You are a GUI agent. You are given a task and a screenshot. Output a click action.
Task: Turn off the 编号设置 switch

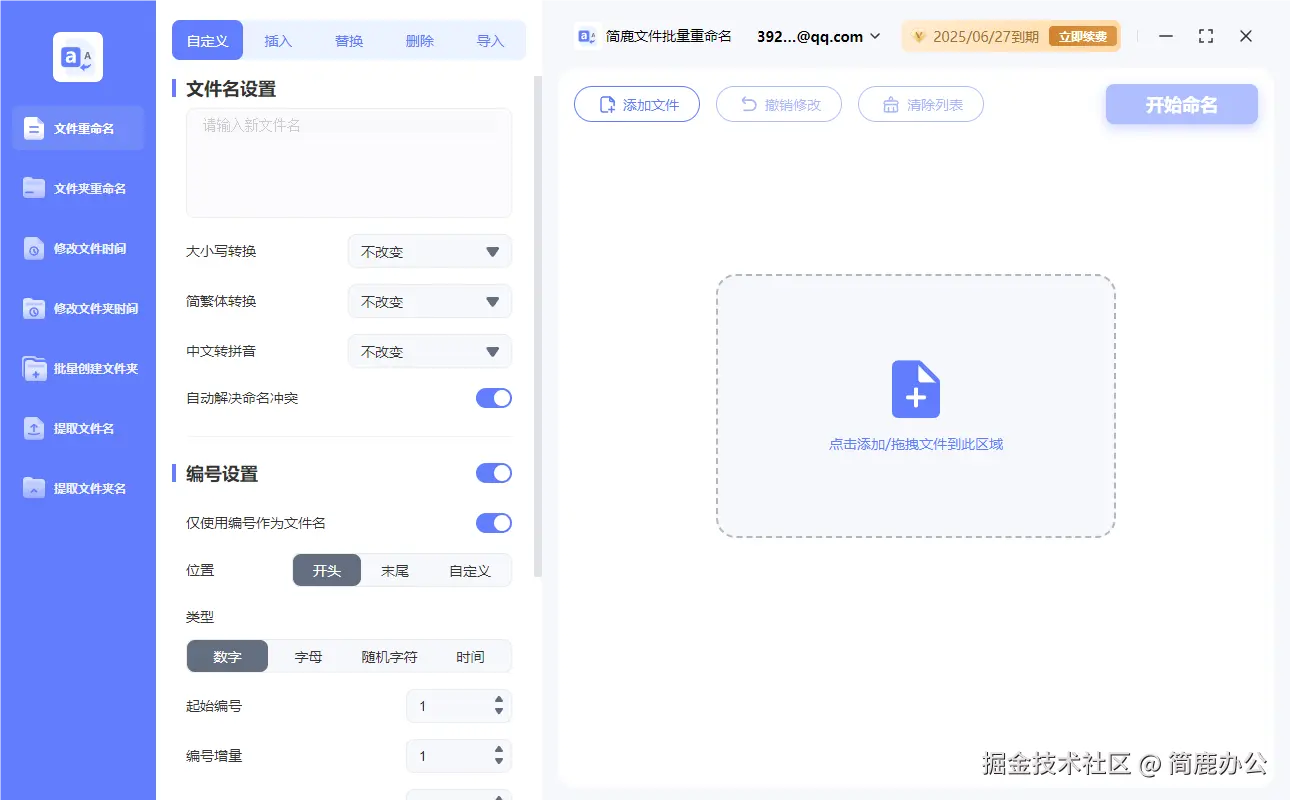[x=493, y=472]
